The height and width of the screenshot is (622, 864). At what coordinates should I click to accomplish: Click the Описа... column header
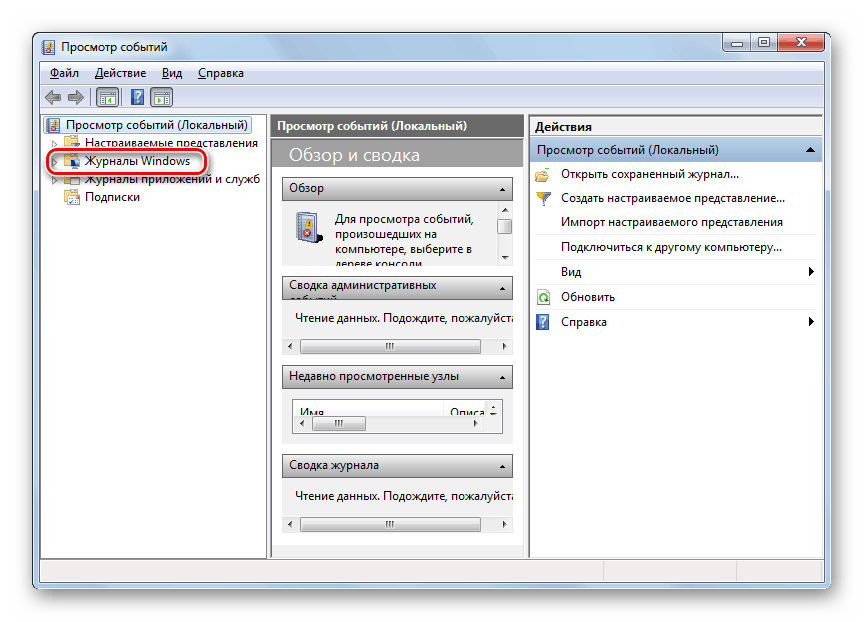tap(465, 410)
